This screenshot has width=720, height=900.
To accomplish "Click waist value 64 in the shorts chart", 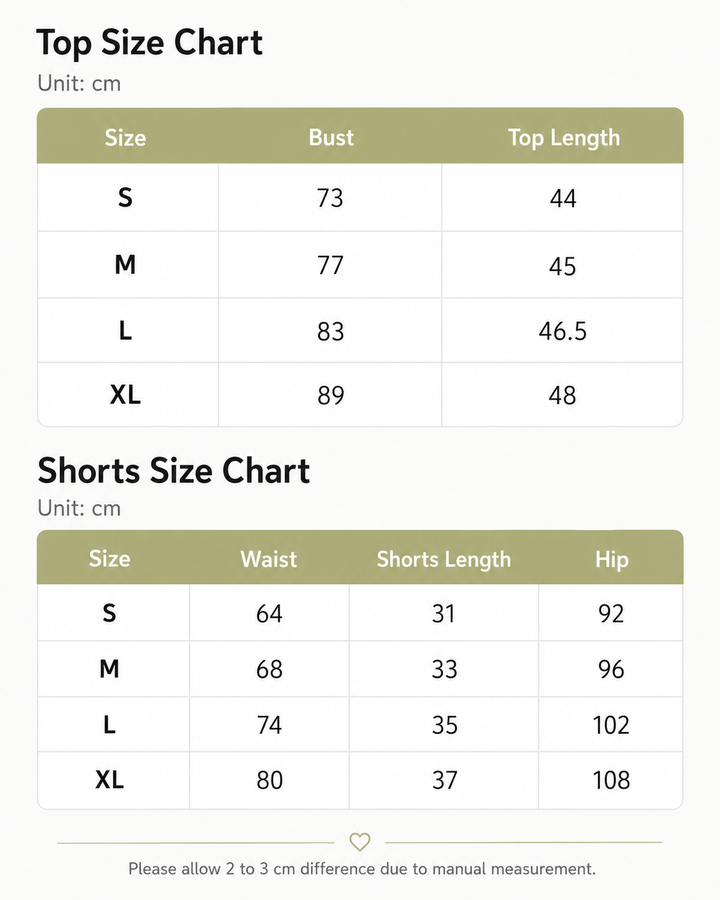I will click(x=269, y=614).
